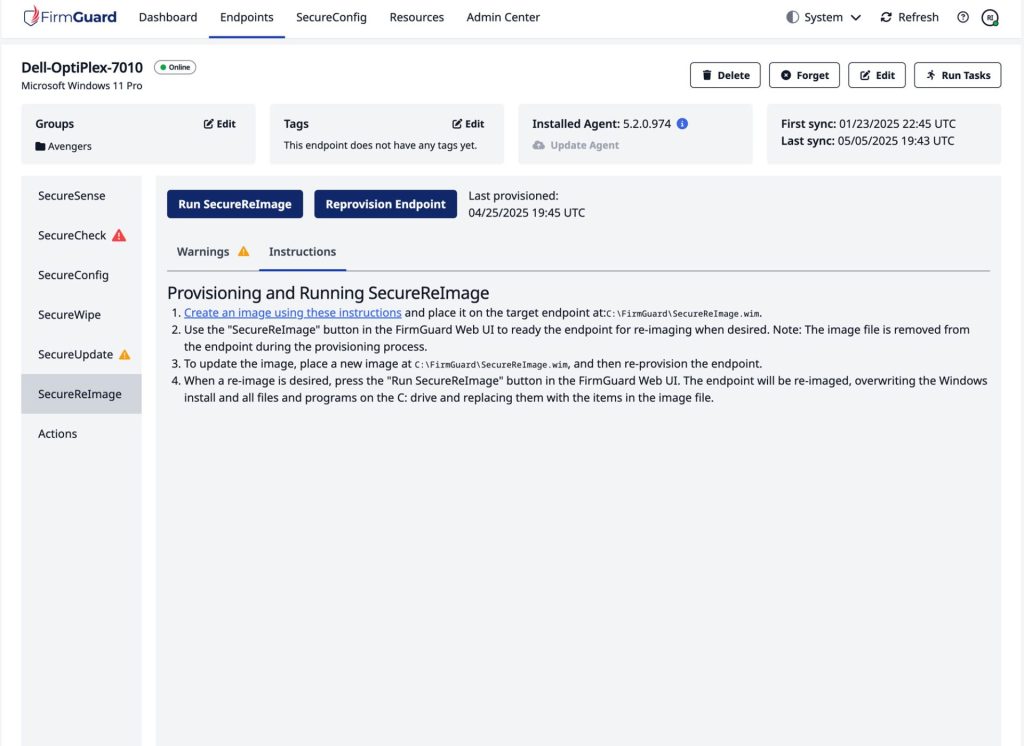Click the Online status badge
1024x746 pixels.
[178, 67]
